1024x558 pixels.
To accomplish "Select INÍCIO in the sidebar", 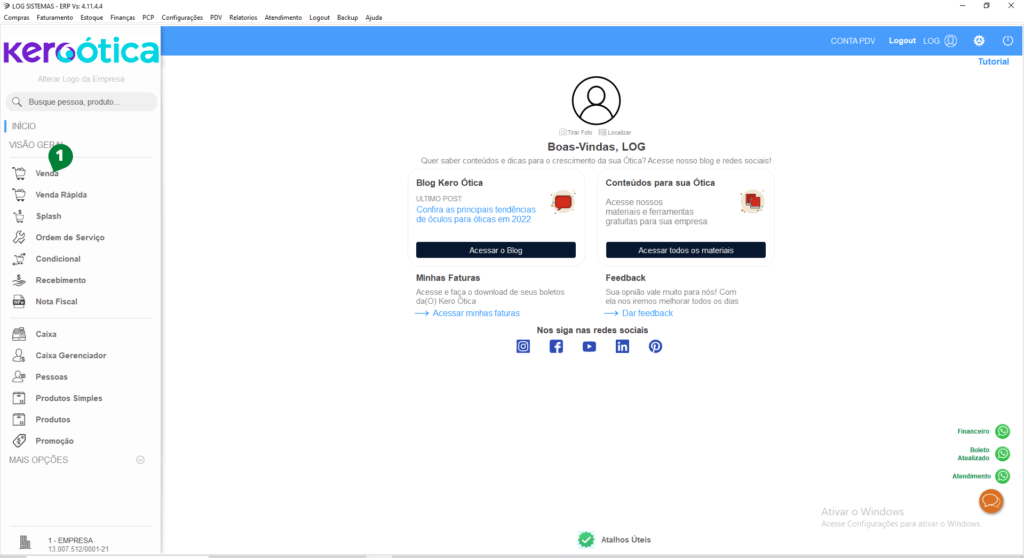I will tap(24, 126).
